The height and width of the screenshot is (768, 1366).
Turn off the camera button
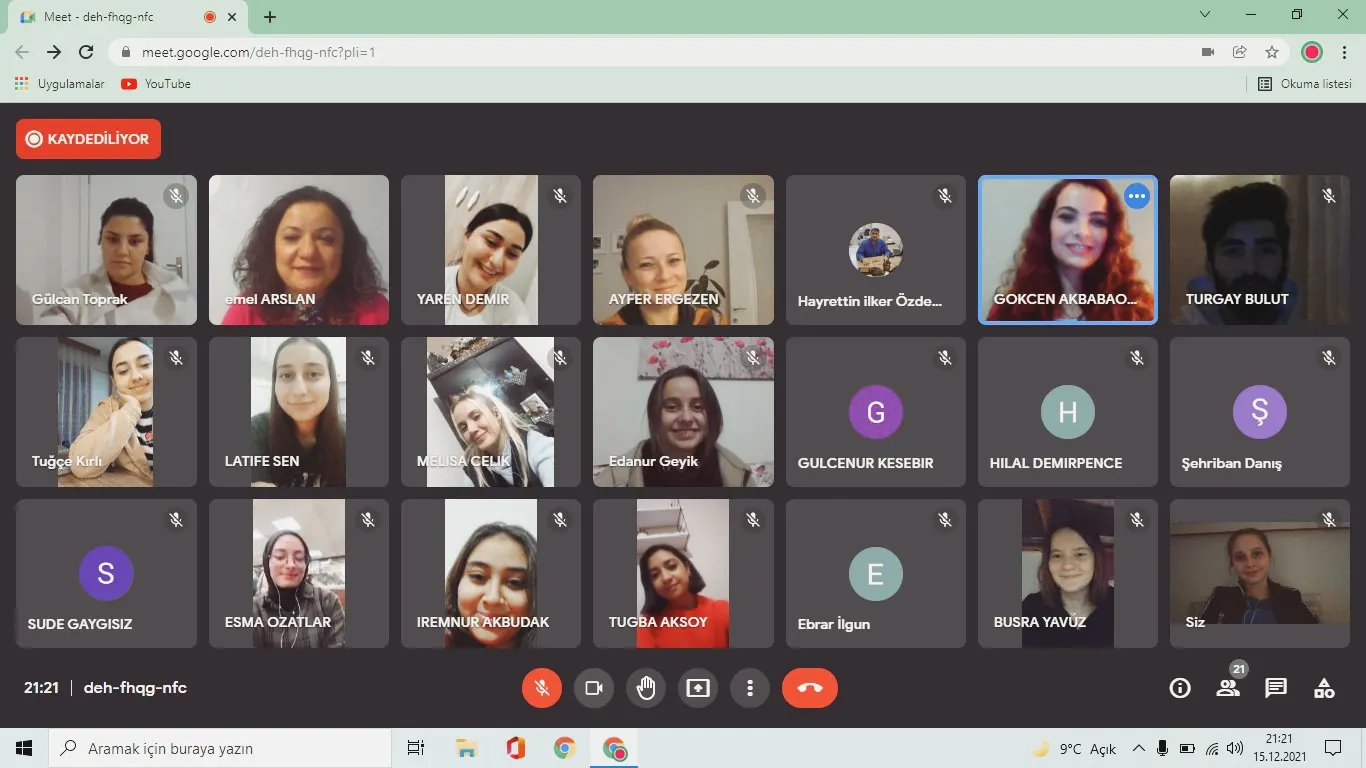[594, 688]
